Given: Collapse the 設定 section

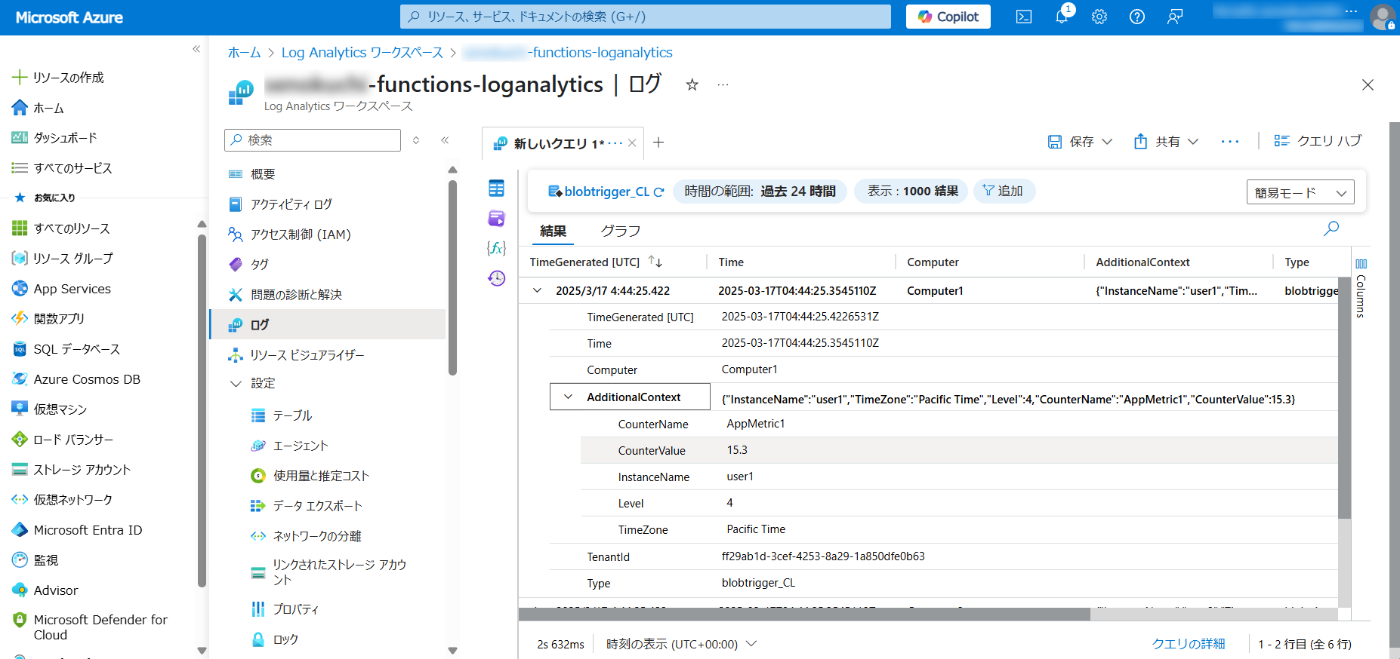Looking at the screenshot, I should 236,383.
